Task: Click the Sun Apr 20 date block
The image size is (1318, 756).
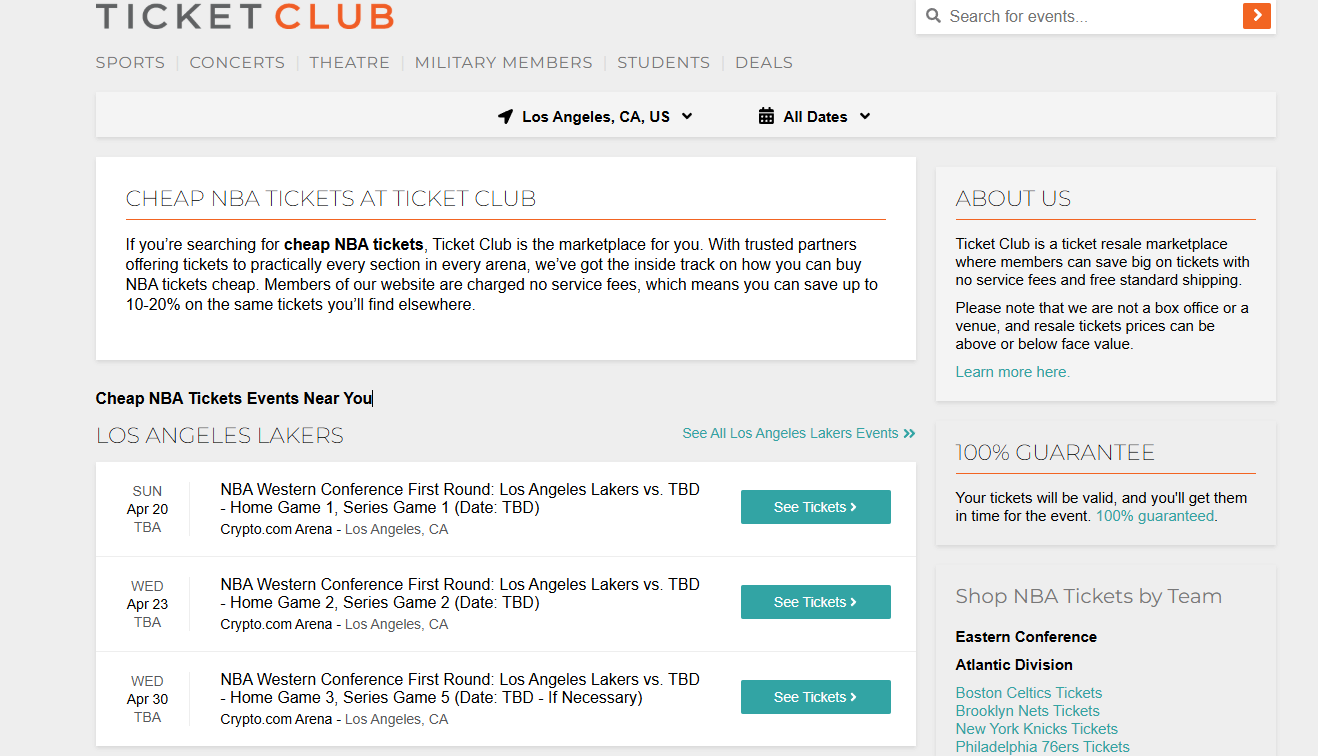Action: [x=147, y=509]
